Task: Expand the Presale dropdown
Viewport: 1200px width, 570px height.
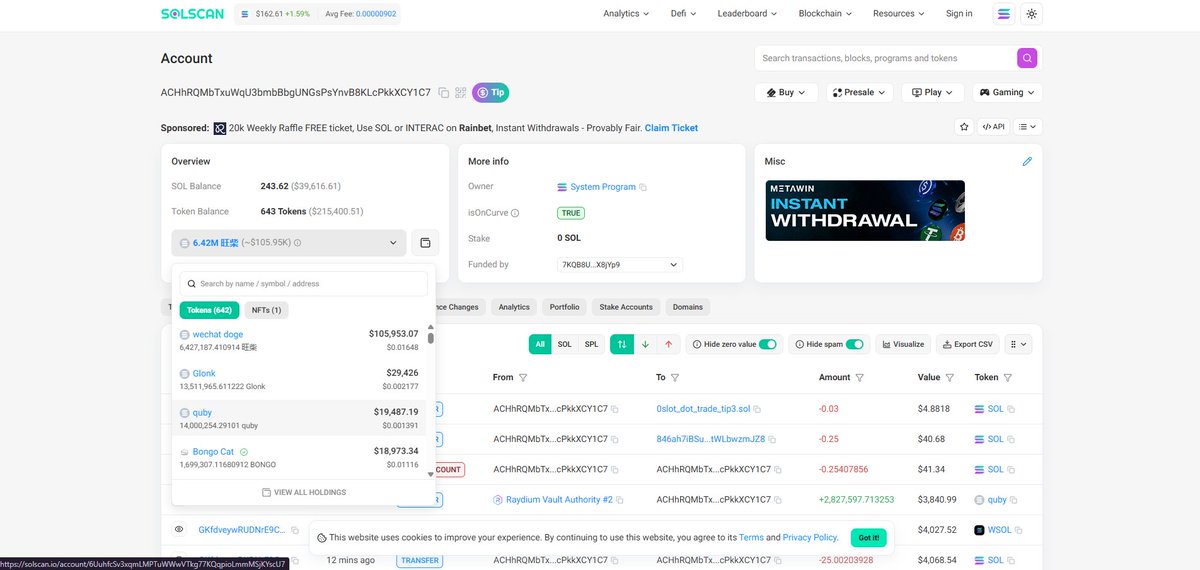Action: 858,92
